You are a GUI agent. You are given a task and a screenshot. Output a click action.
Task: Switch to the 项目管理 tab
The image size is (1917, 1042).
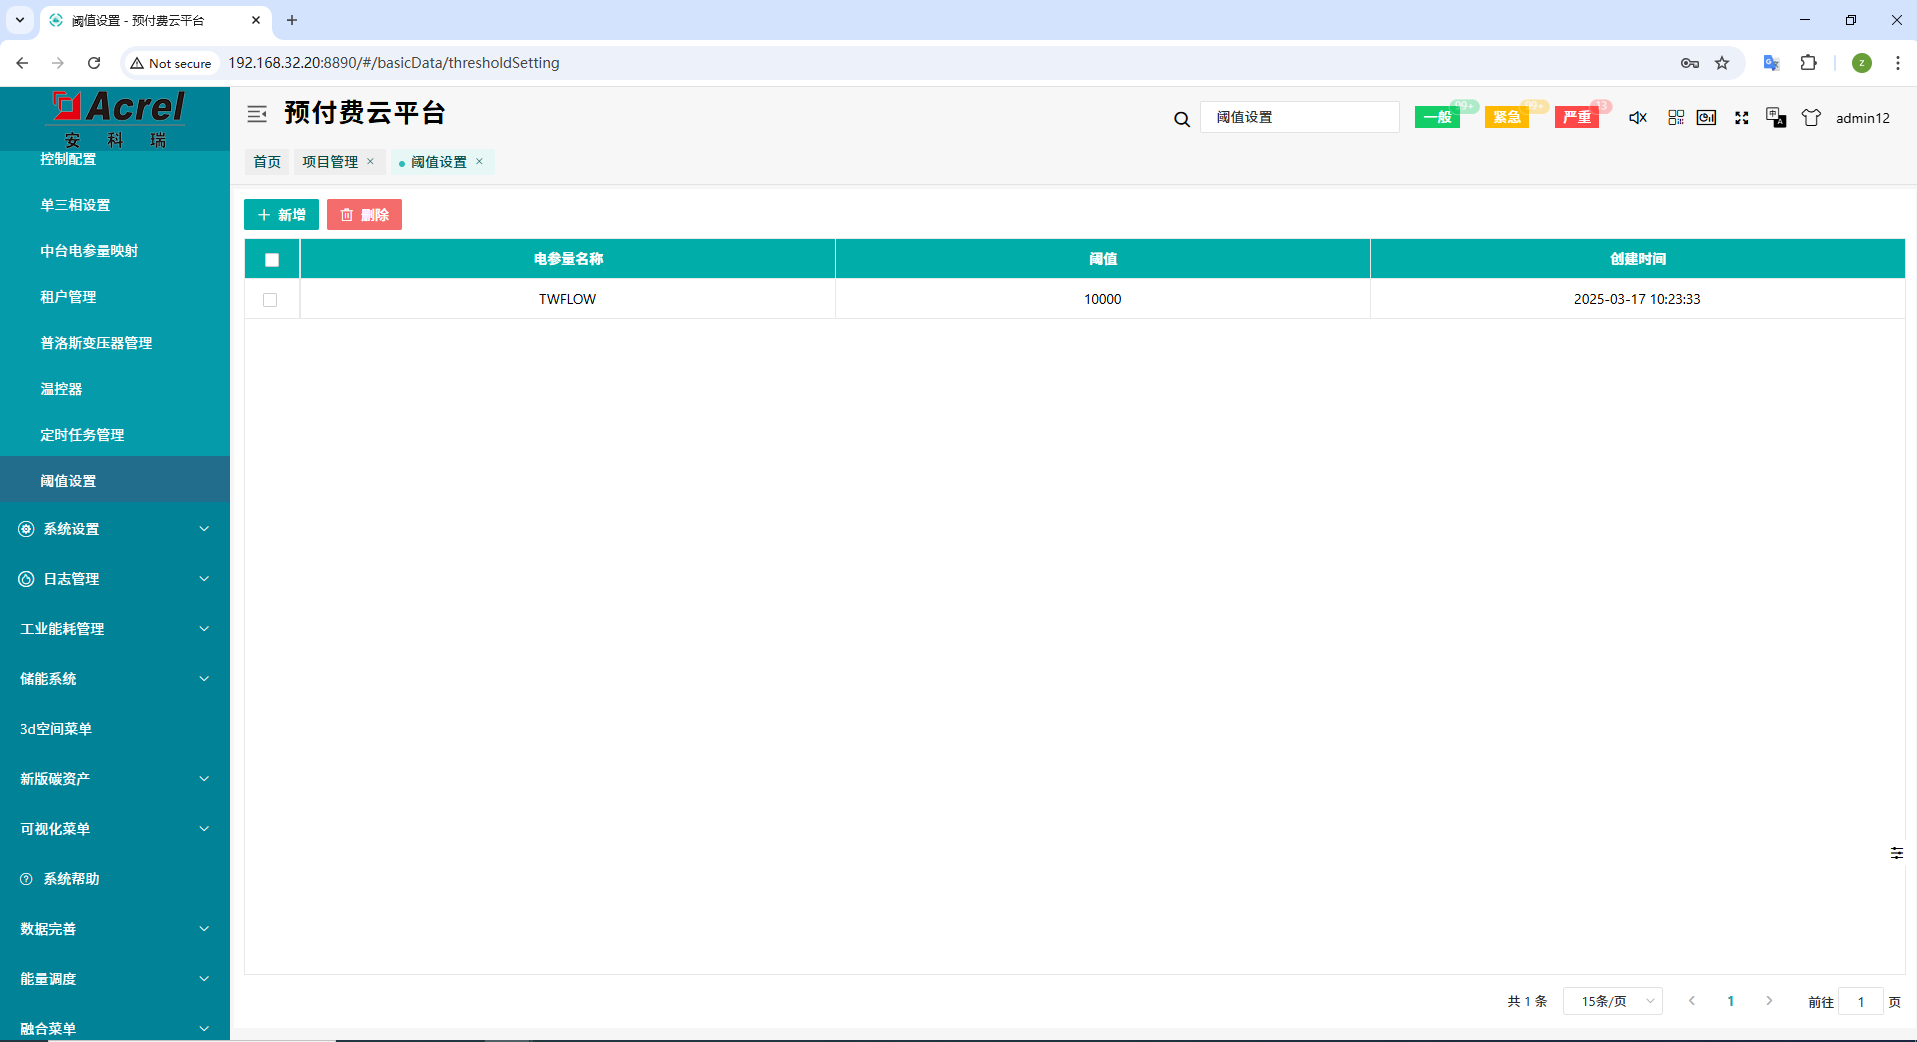330,162
